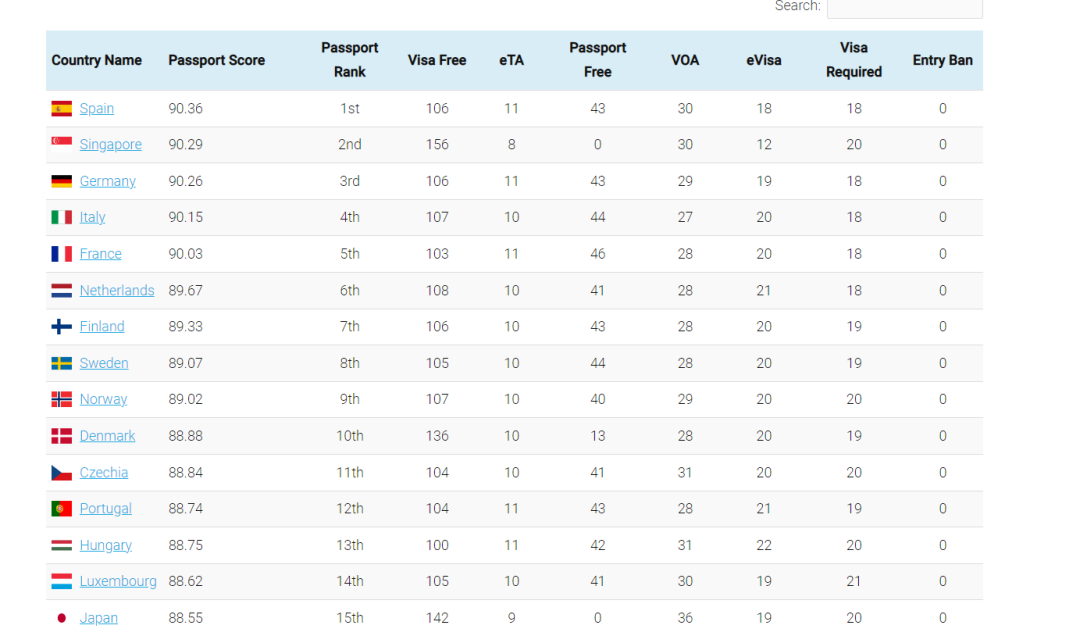Image resolution: width=1080 pixels, height=636 pixels.
Task: Click Japan's Visa Free value 142
Action: pos(437,618)
